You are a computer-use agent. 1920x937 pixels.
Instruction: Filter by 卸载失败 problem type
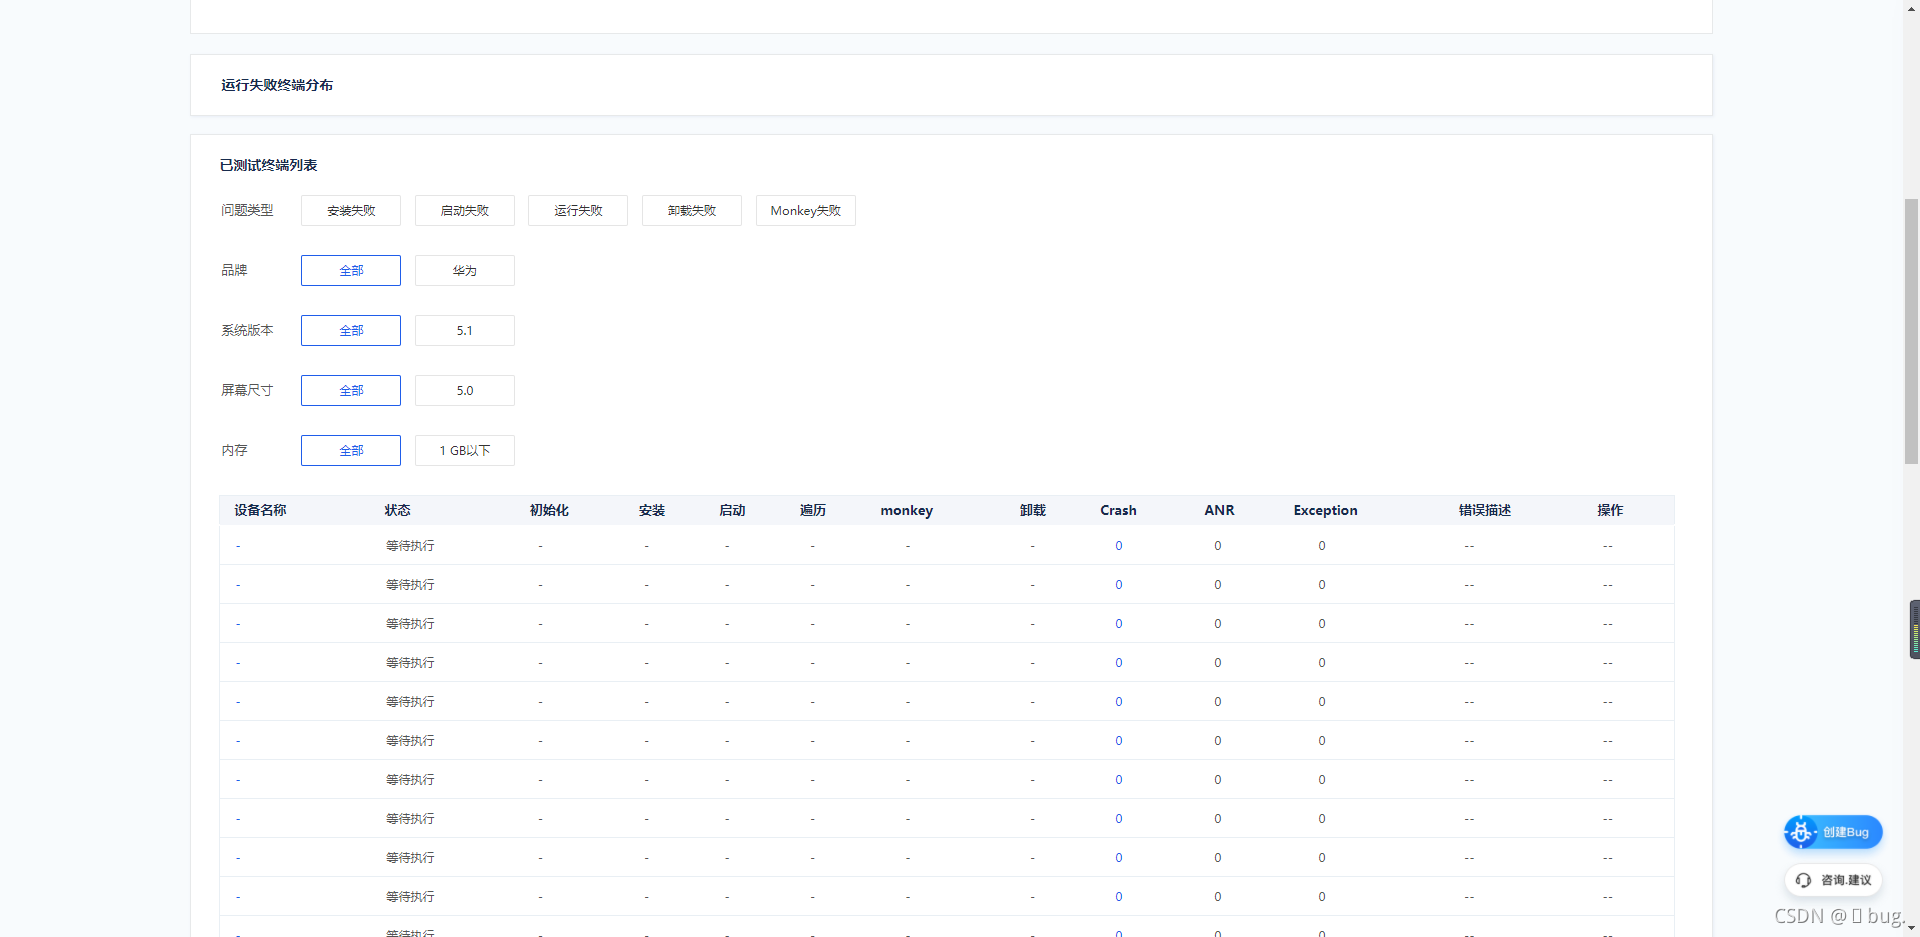(x=692, y=210)
